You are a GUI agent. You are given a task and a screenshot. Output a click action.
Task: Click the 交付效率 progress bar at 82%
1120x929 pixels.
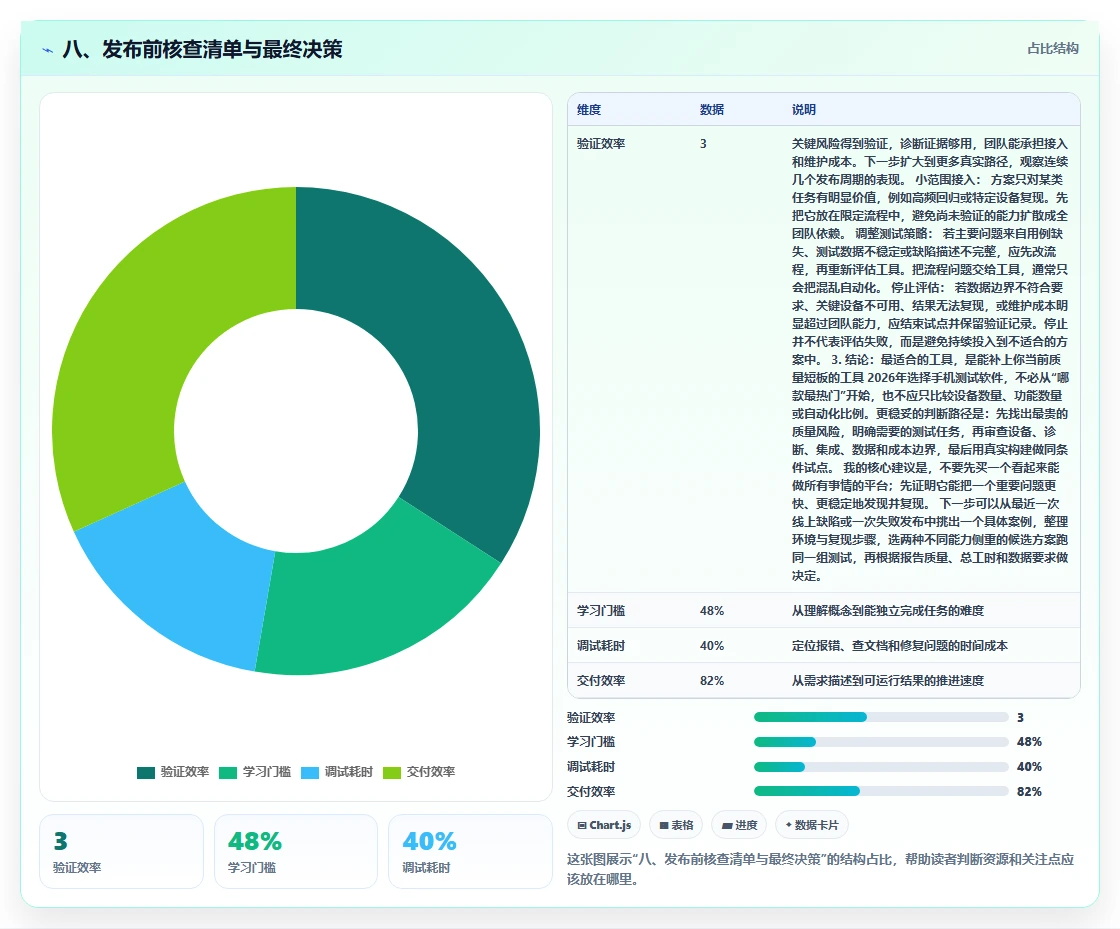tap(881, 791)
